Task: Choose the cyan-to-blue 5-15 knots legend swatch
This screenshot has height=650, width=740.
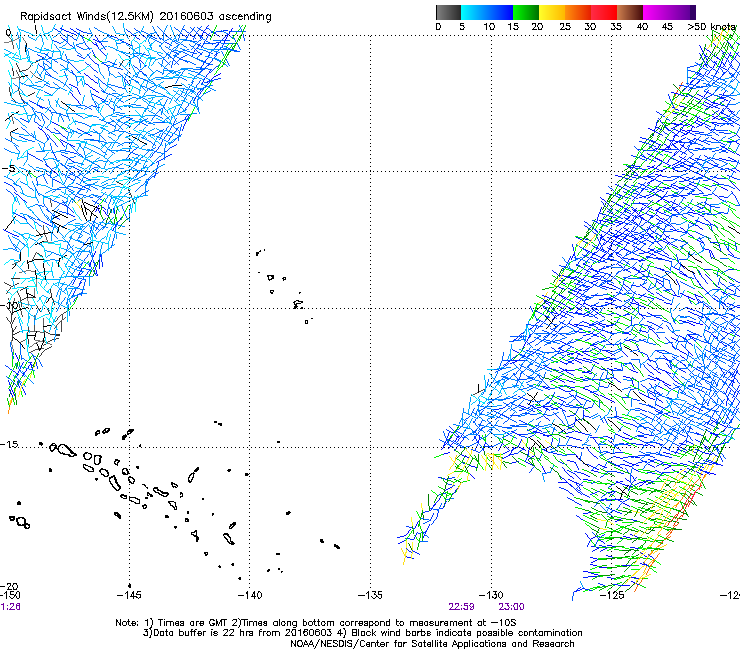Action: point(487,12)
